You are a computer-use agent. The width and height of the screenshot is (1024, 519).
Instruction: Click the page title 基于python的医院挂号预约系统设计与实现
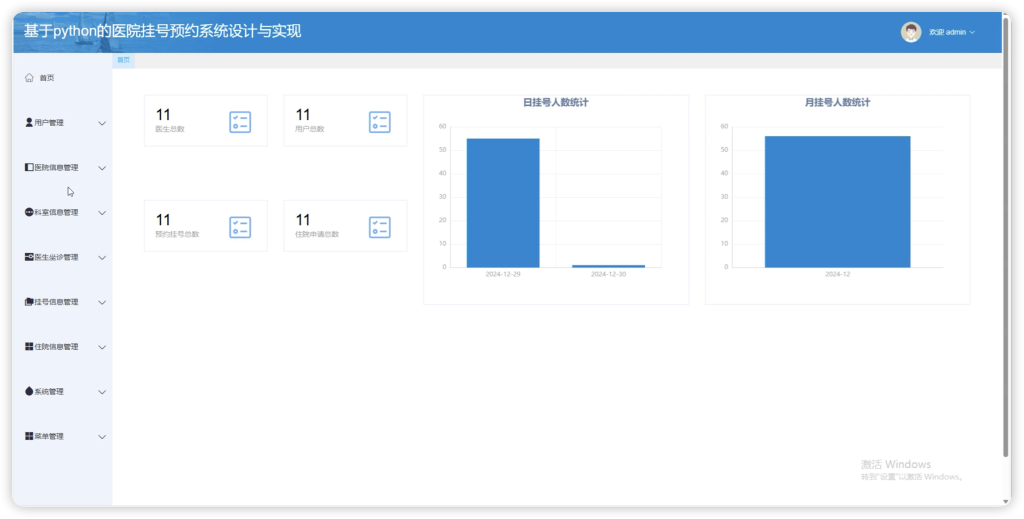click(x=163, y=31)
